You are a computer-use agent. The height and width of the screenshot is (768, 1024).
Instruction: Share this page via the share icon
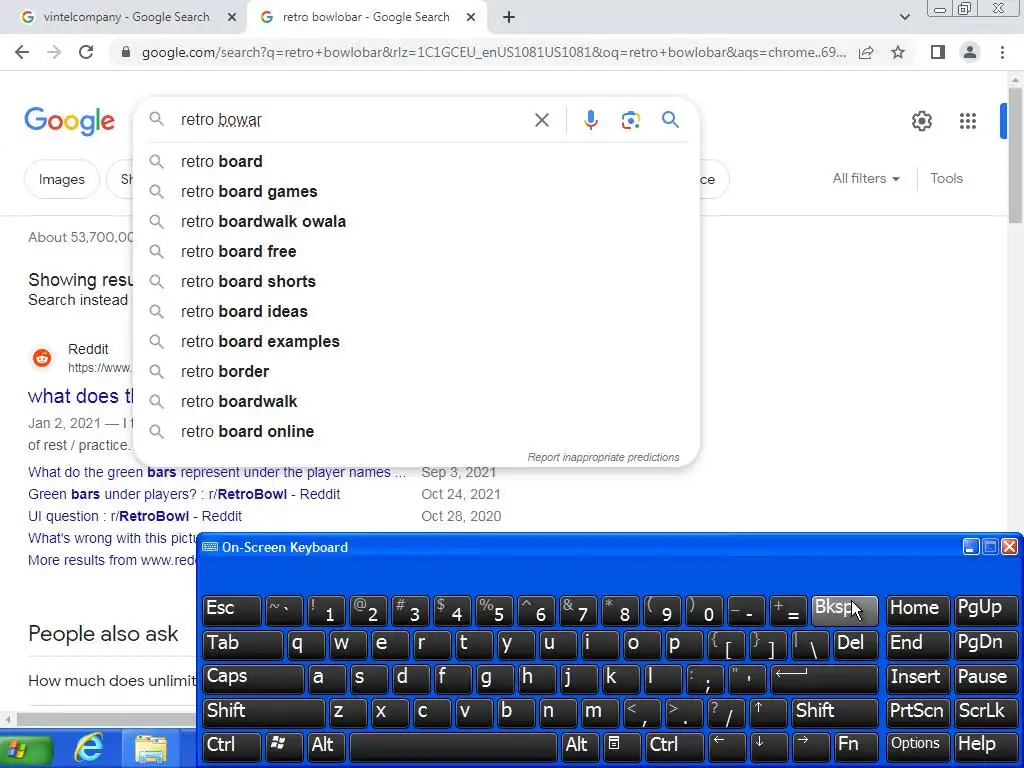pyautogui.click(x=866, y=52)
